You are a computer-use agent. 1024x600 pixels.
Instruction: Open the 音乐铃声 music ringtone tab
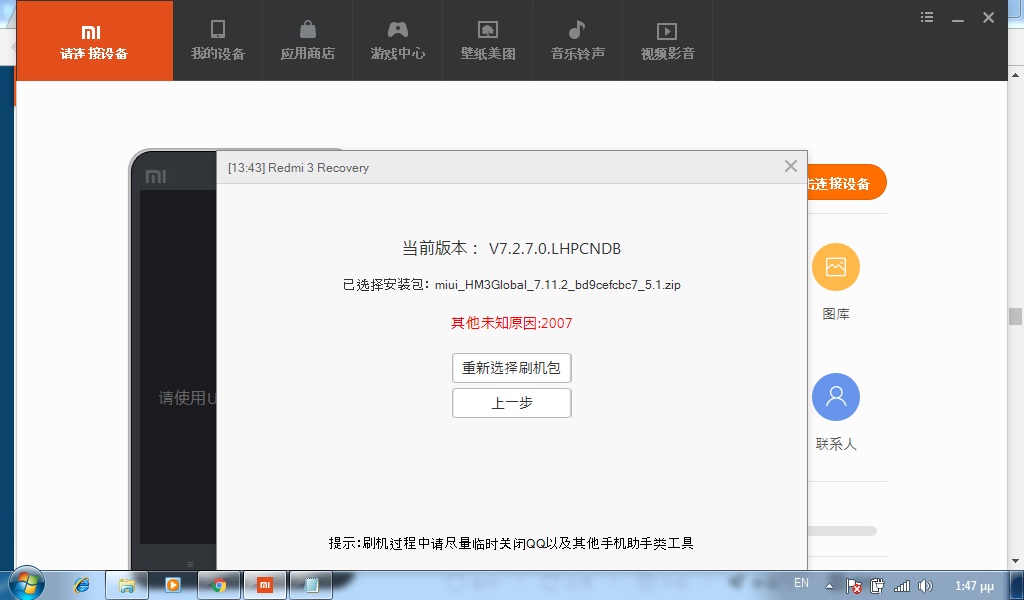click(x=577, y=41)
